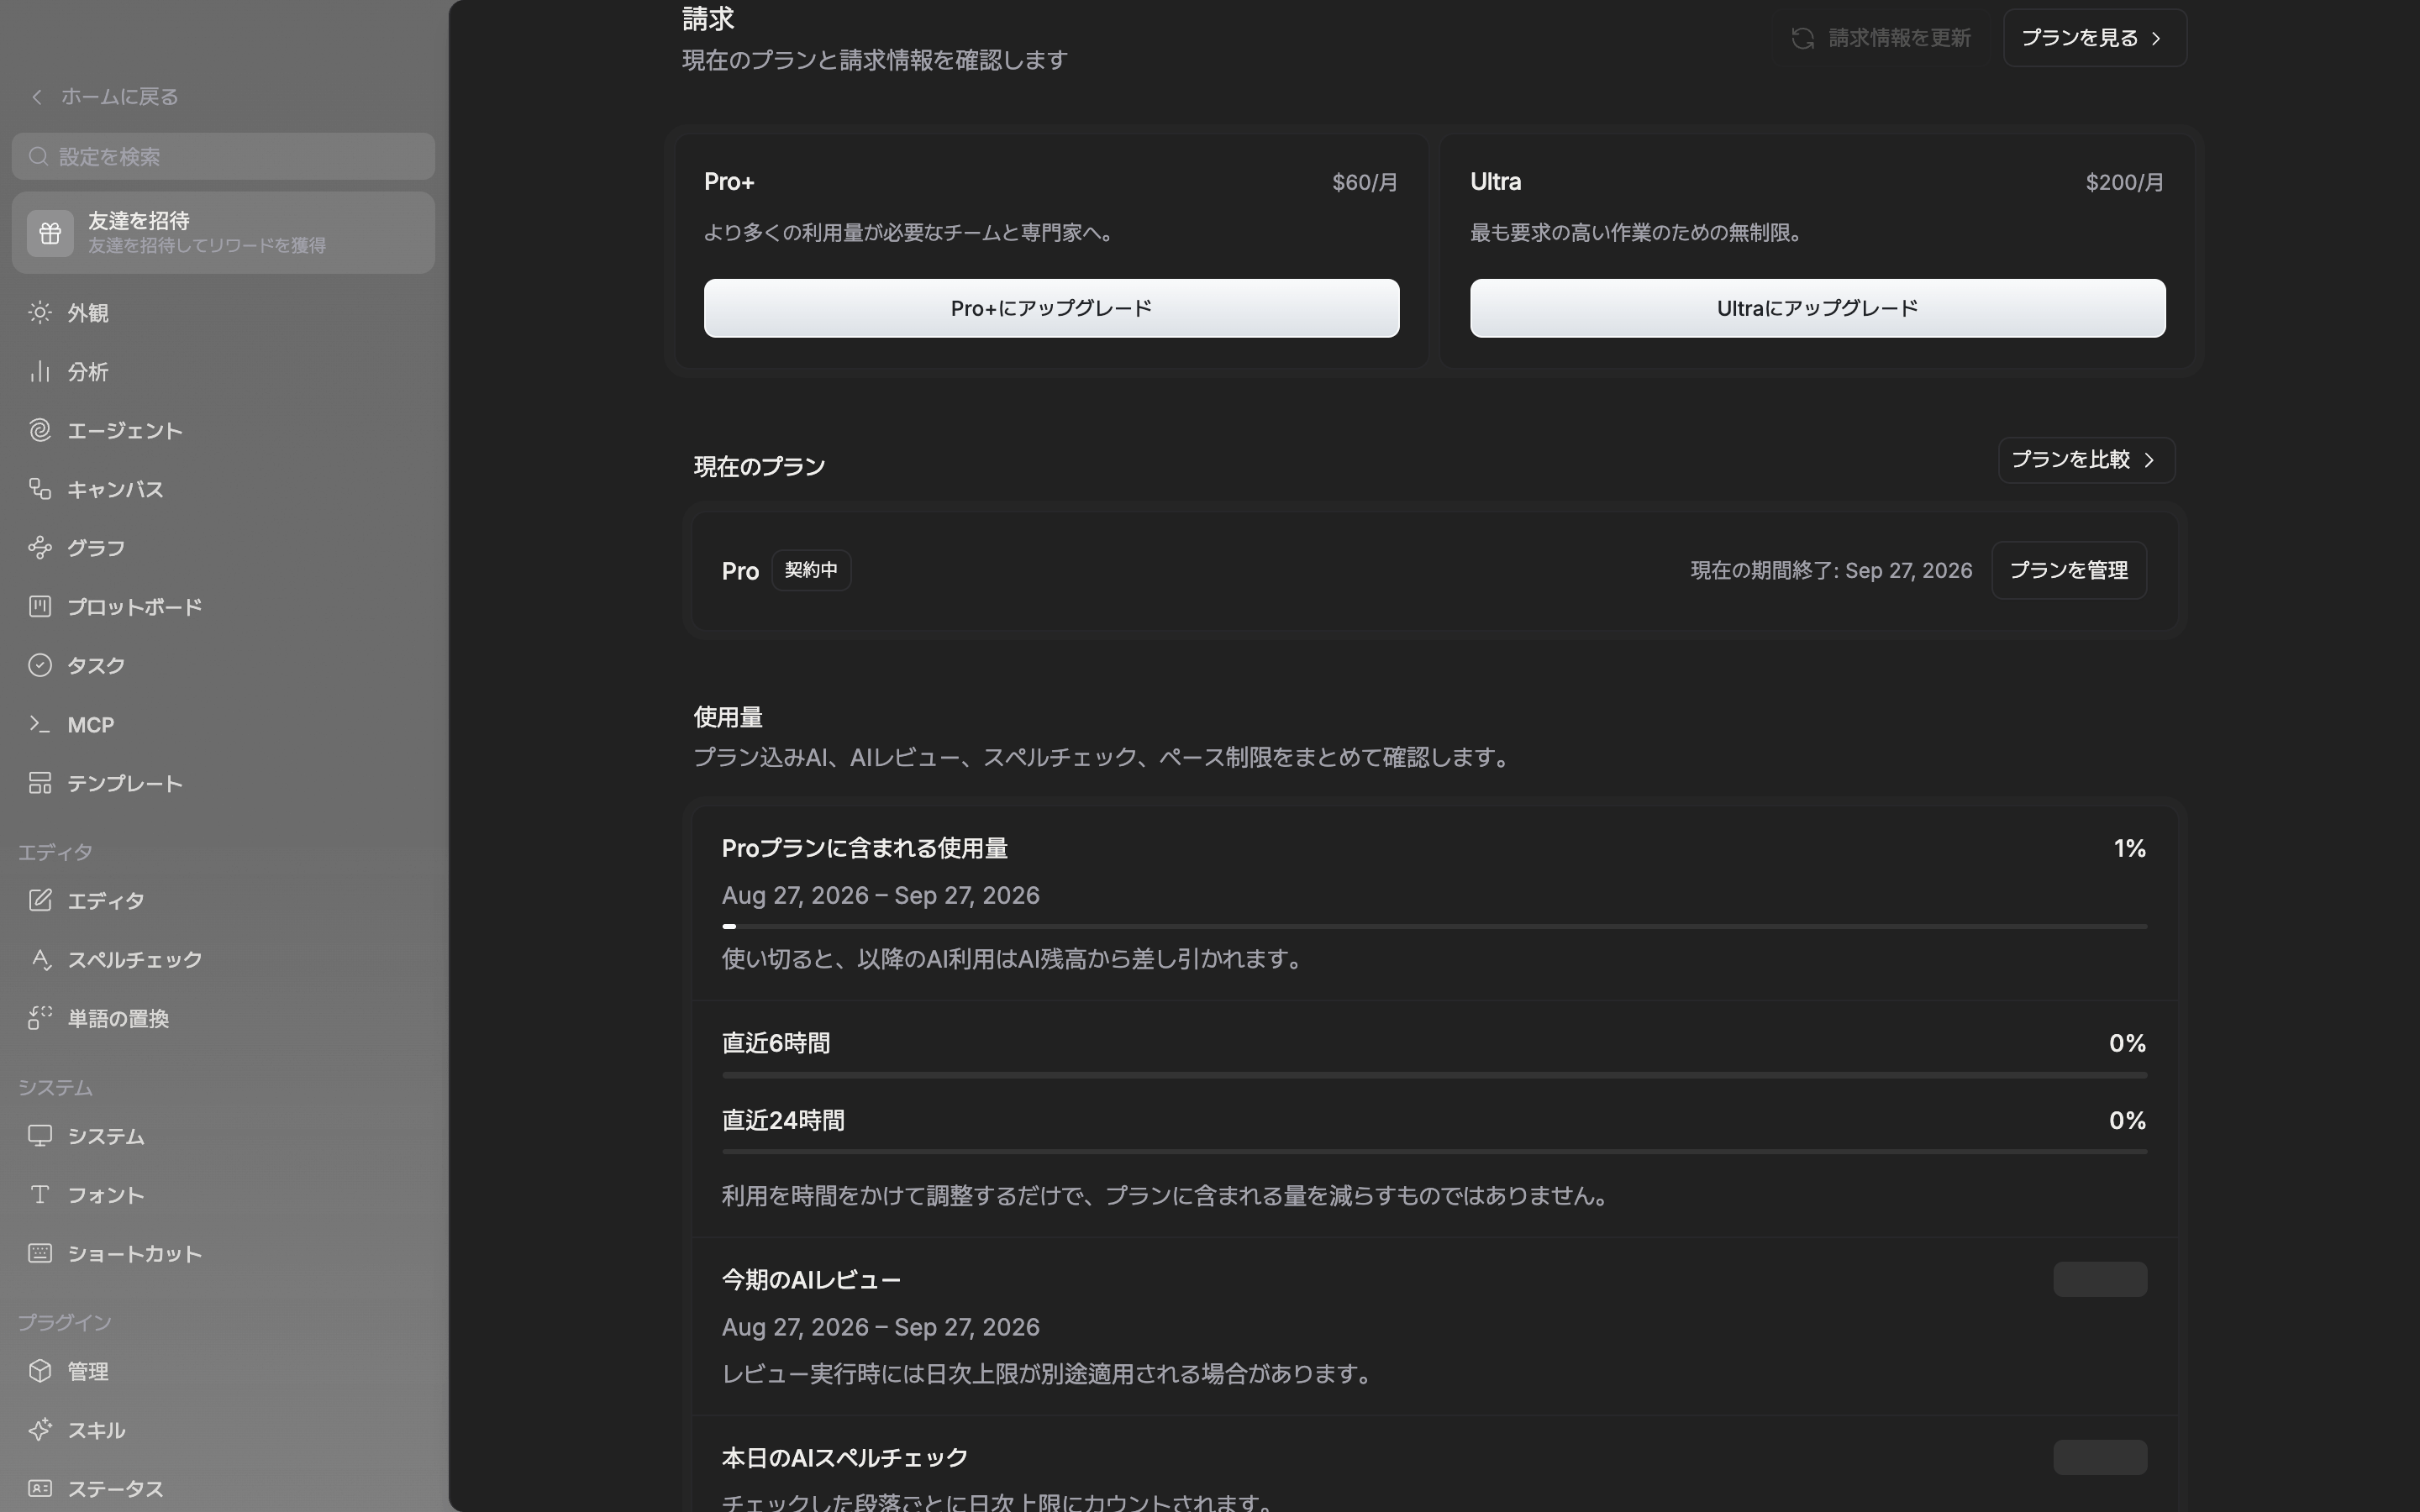Open the プランを見る button
Image resolution: width=2420 pixels, height=1512 pixels.
[x=2094, y=38]
